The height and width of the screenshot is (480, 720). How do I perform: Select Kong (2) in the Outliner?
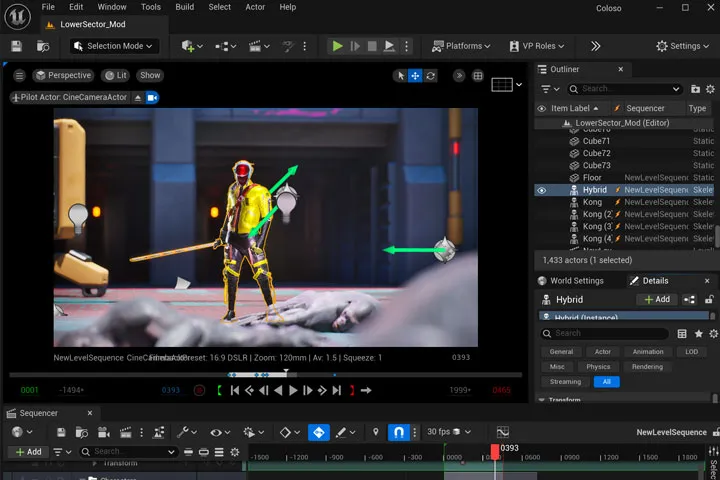point(597,215)
